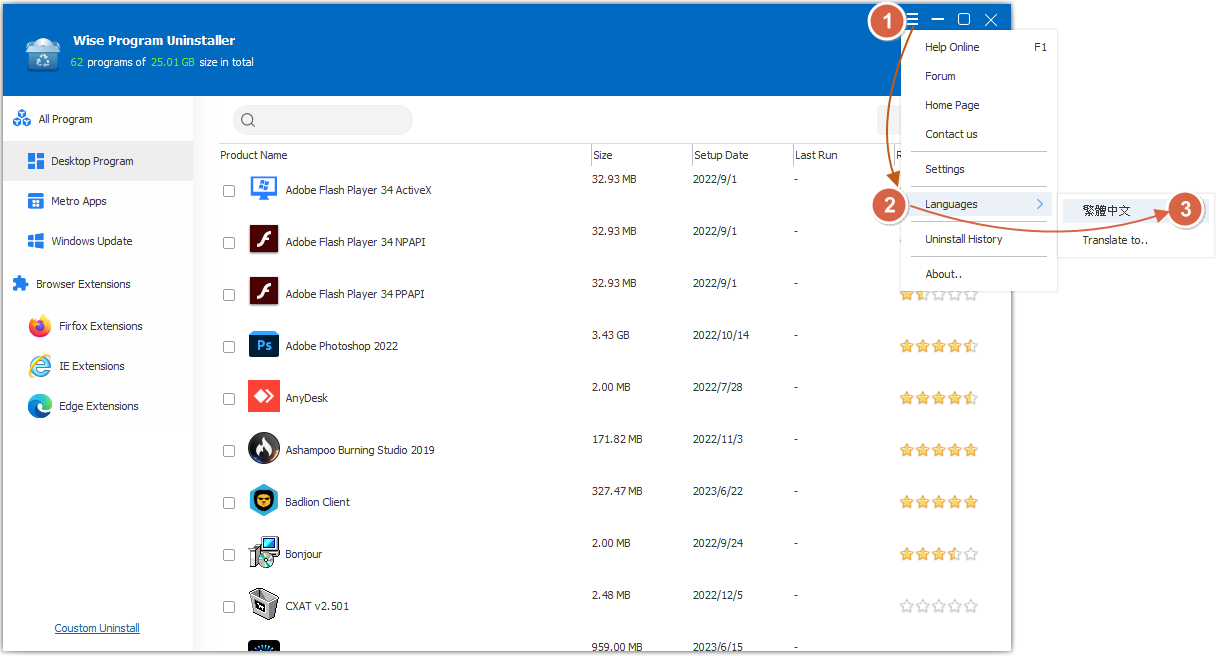Click the star rating for Badlion Client
The image size is (1219, 656).
(x=938, y=502)
